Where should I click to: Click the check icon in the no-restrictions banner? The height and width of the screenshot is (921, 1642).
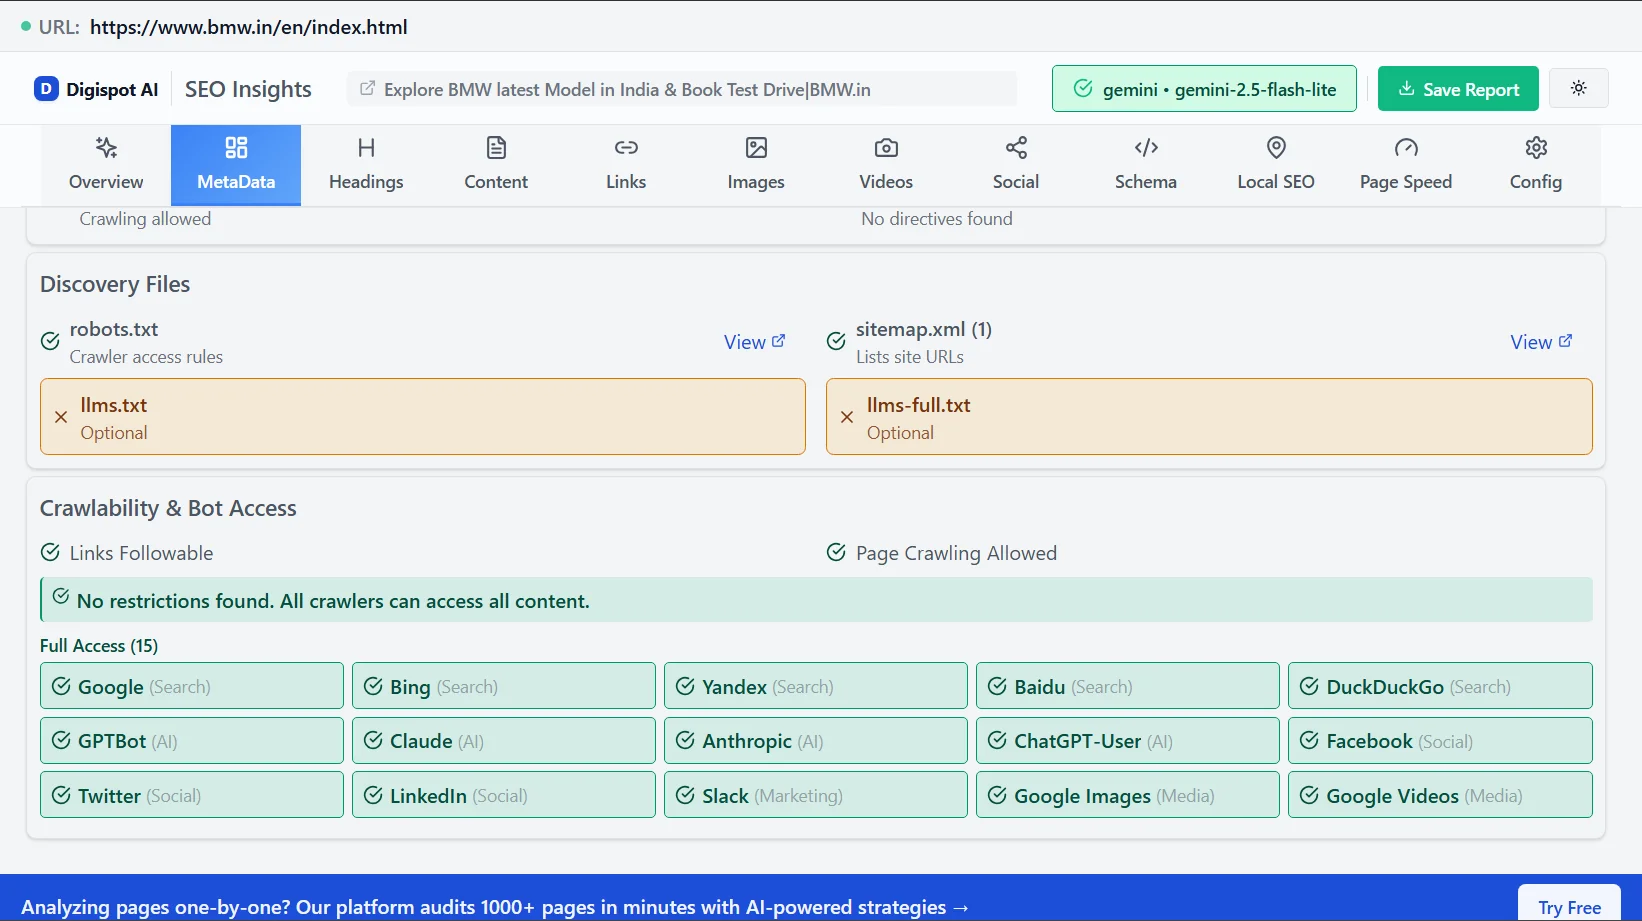61,596
